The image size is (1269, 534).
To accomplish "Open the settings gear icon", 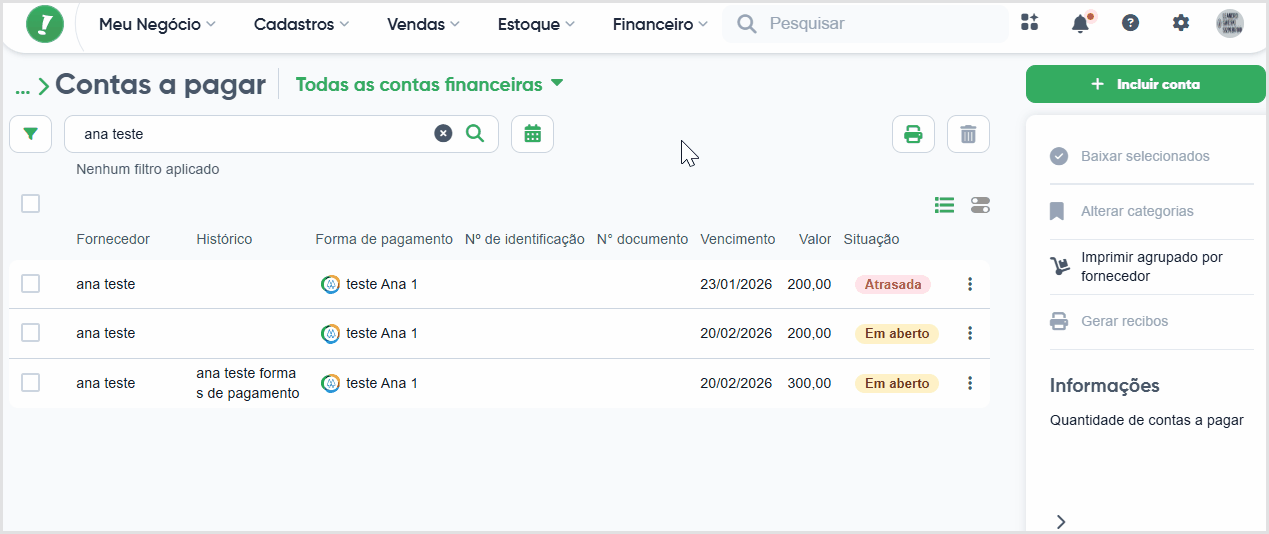I will [1181, 23].
